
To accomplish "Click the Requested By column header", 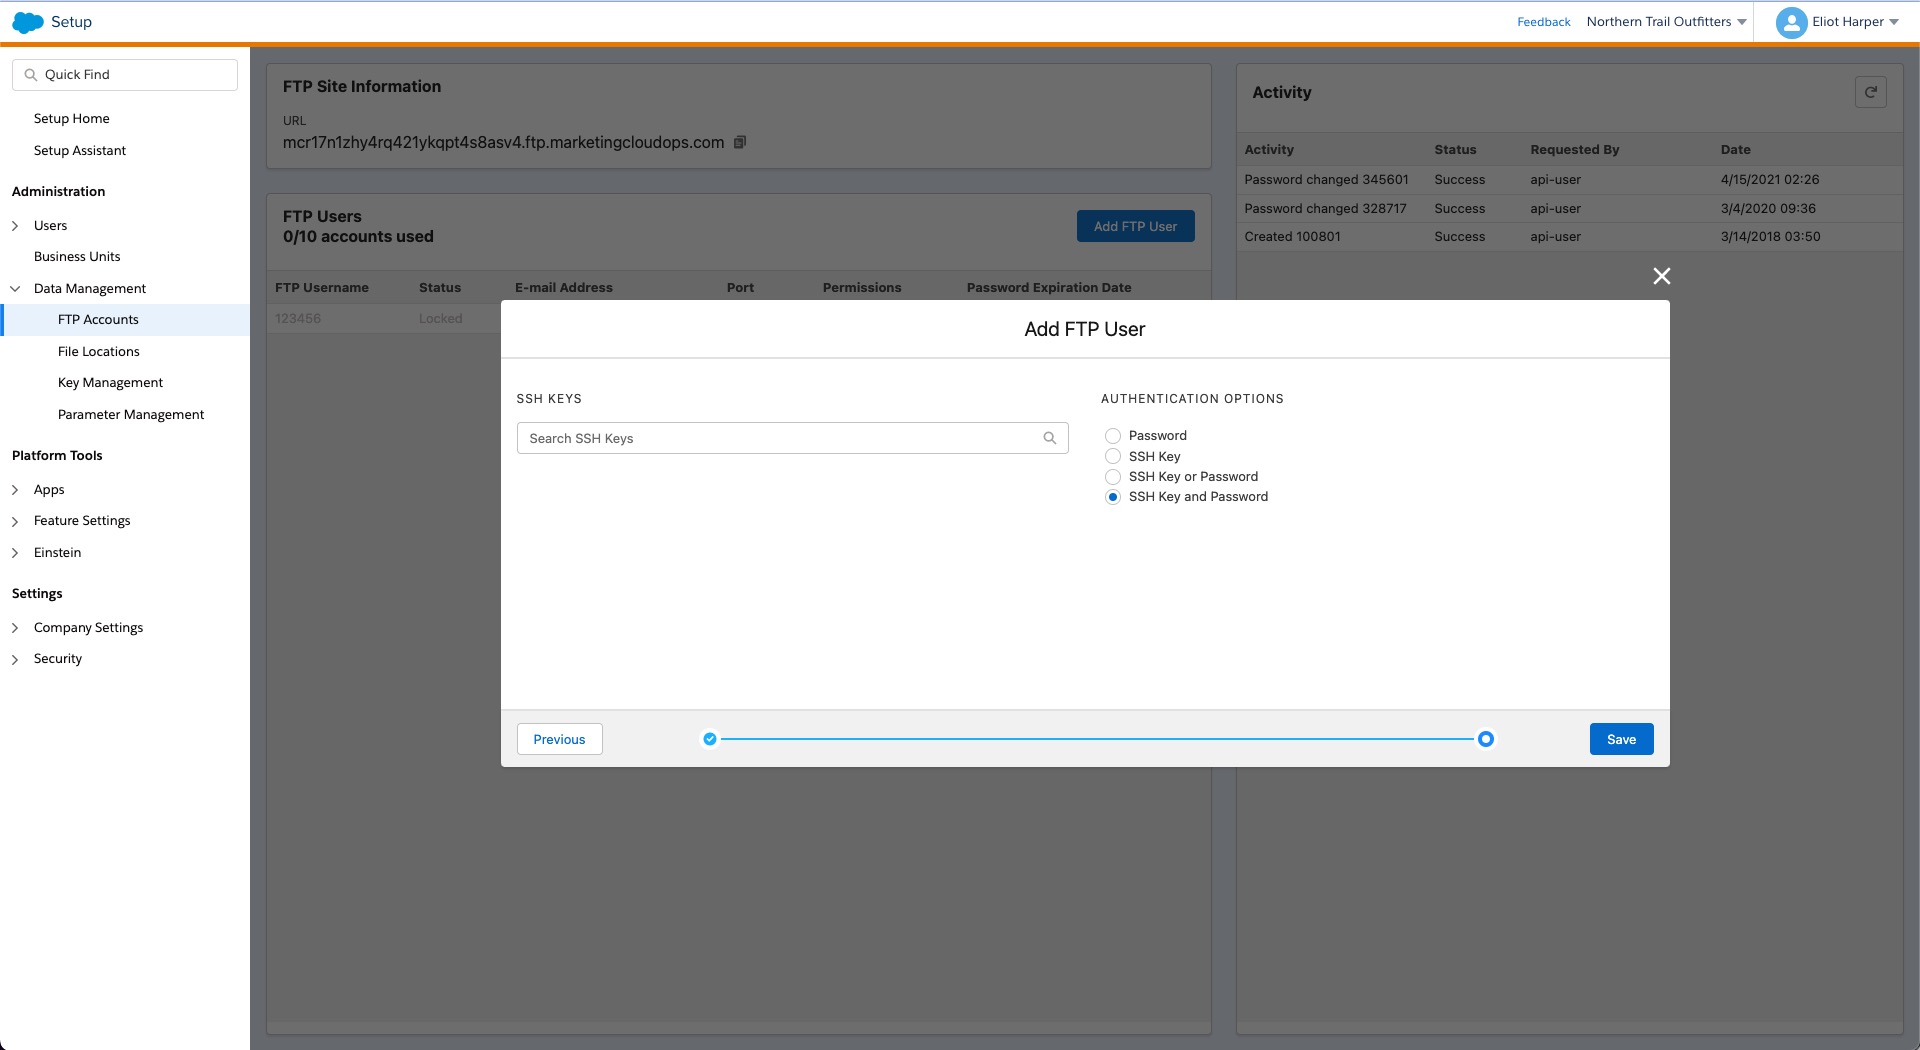I will (1574, 150).
